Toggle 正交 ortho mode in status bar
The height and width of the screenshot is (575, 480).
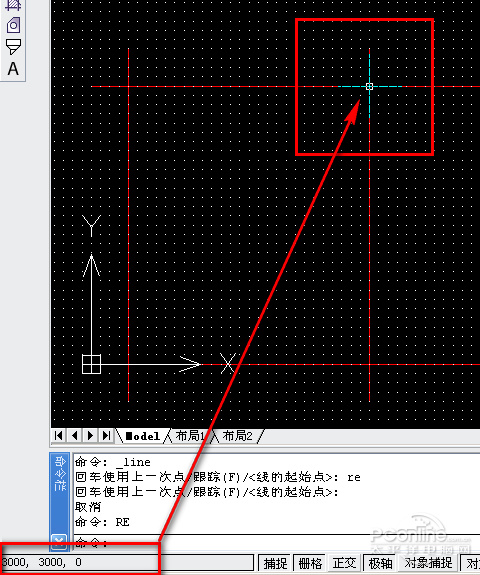click(344, 563)
